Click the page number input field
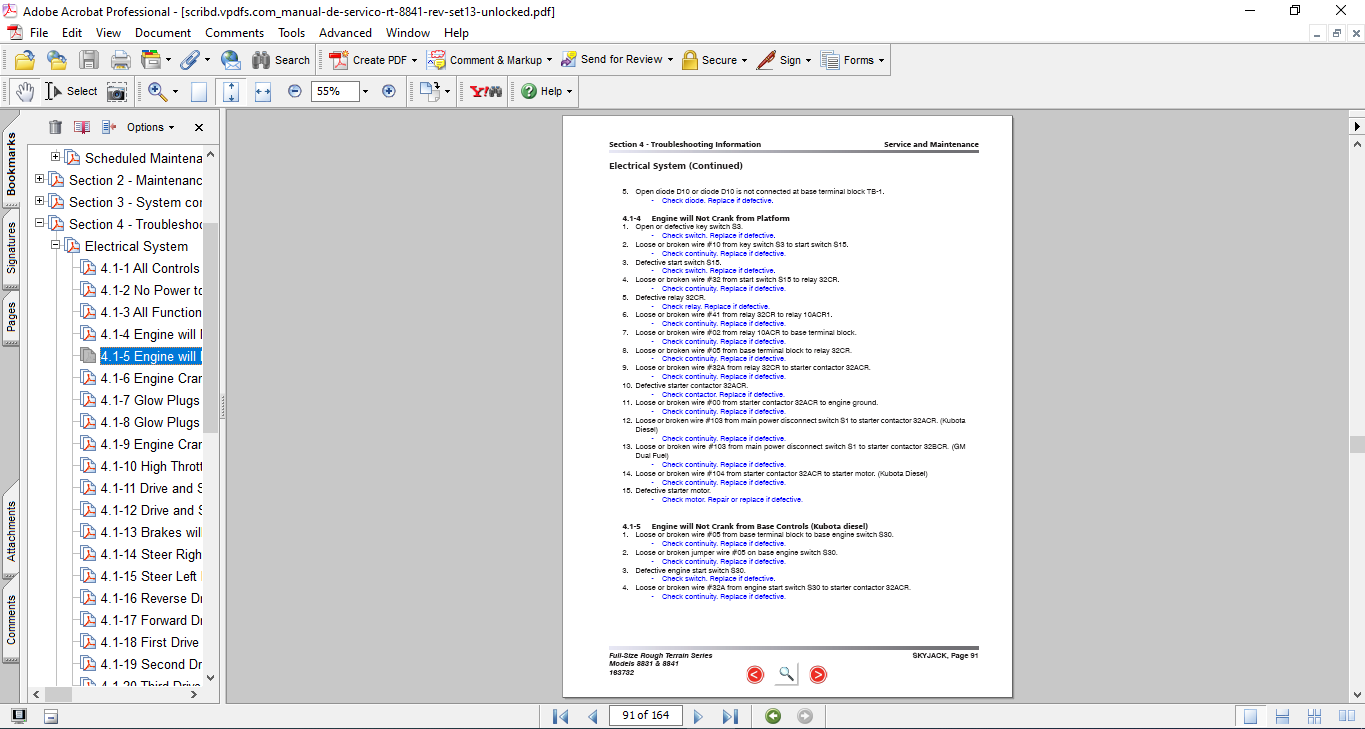This screenshot has width=1365, height=729. pyautogui.click(x=645, y=715)
